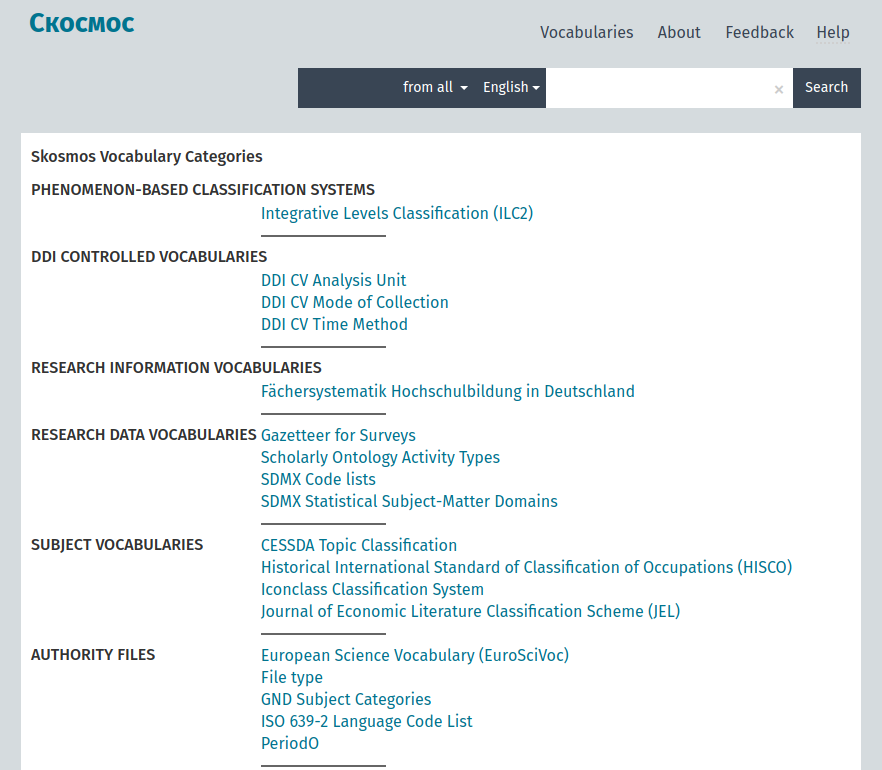The image size is (882, 770).
Task: Open CESSDA Topic Classification
Action: coord(359,545)
